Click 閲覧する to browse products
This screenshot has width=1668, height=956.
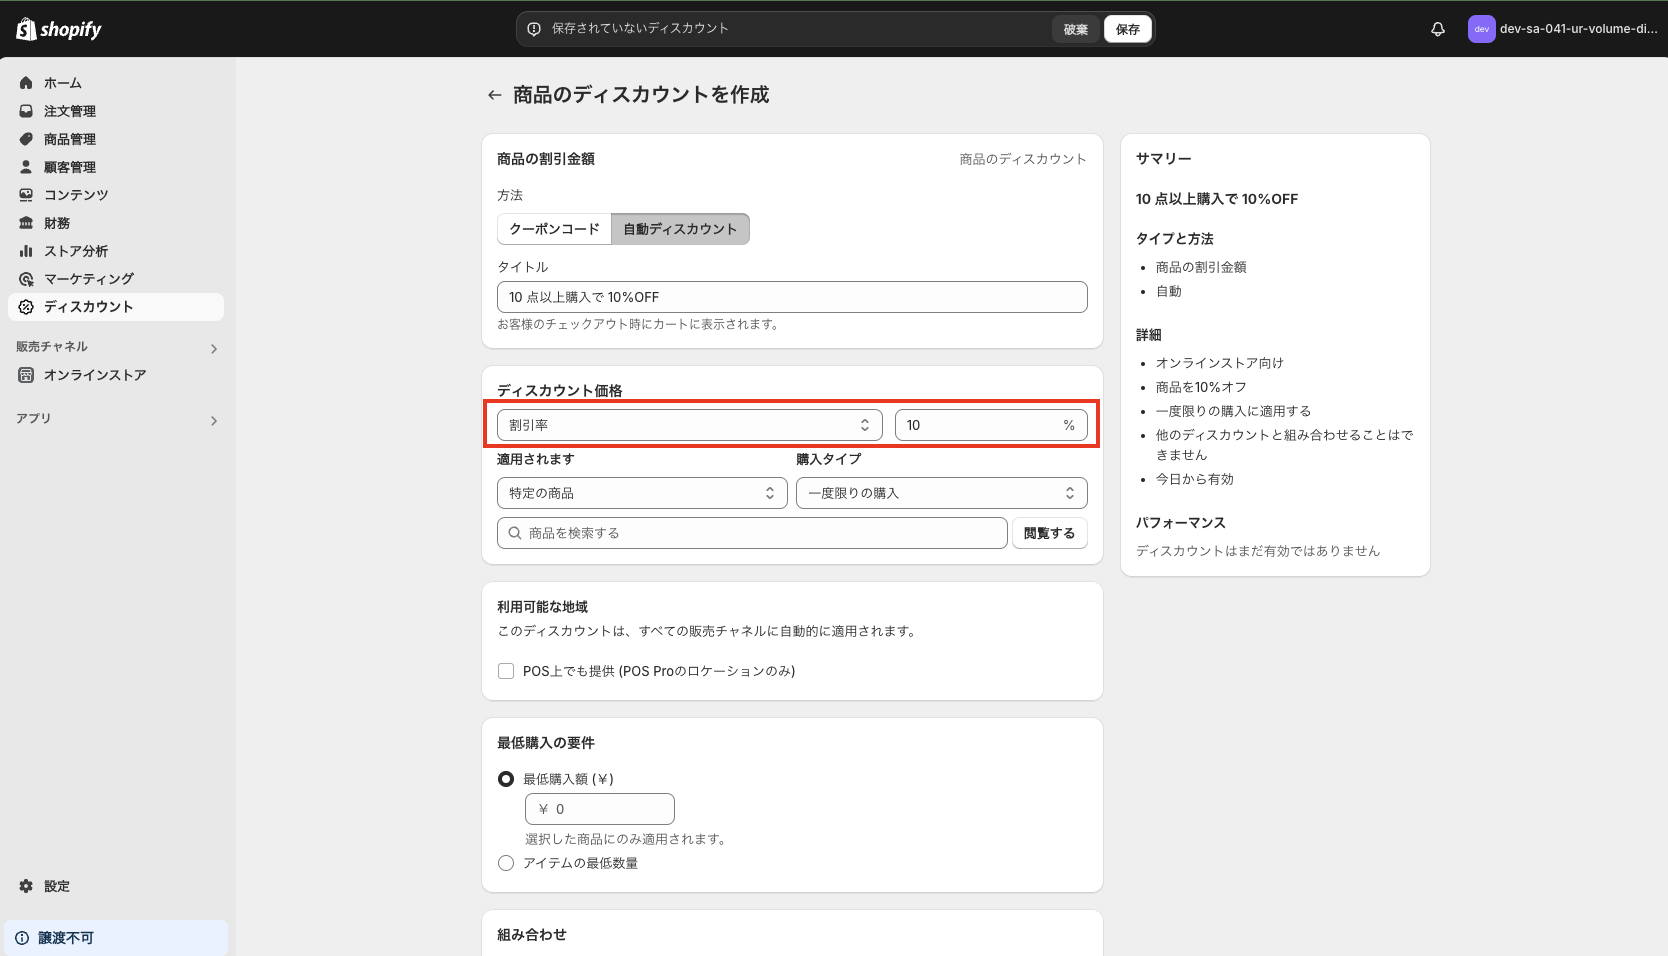pos(1049,532)
